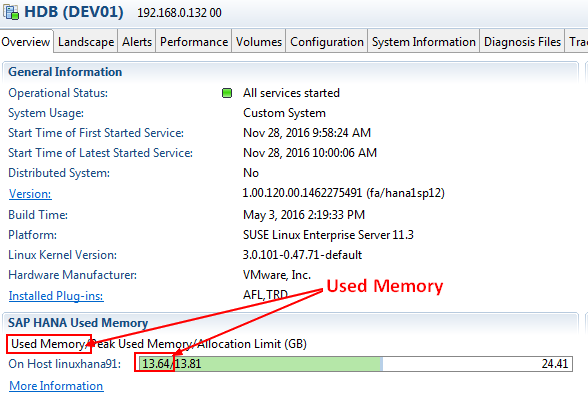Switch to the Overview tab
Screen dimensions: 588x397
[x=26, y=42]
